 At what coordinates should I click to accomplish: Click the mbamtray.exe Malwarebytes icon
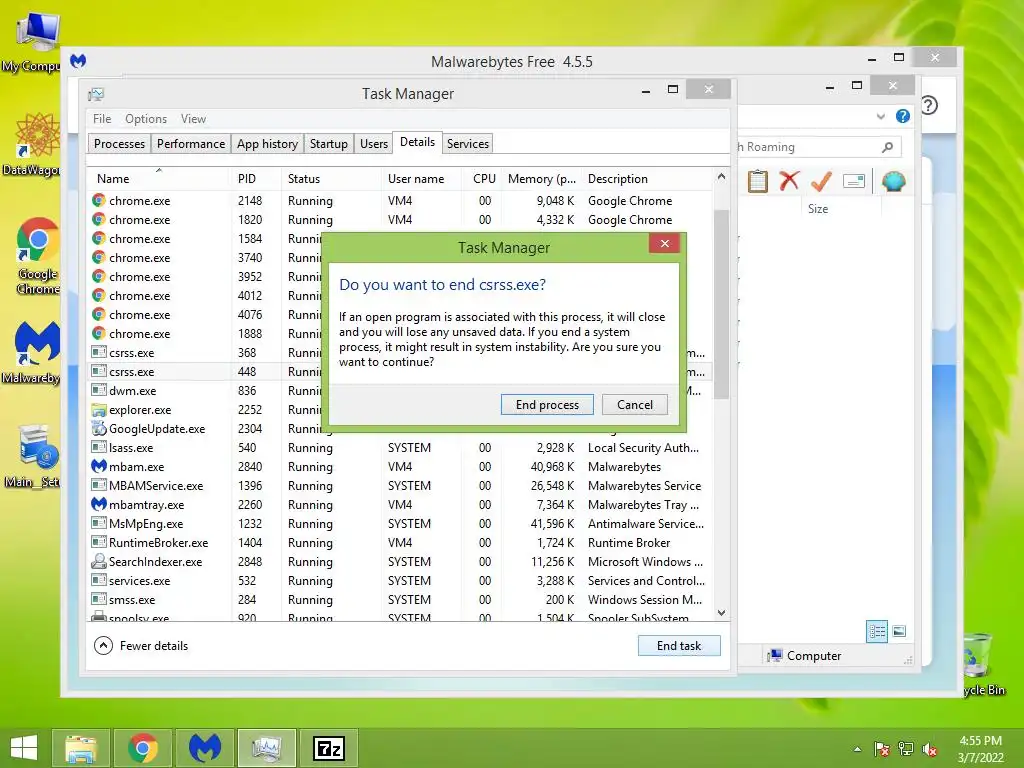click(x=99, y=504)
